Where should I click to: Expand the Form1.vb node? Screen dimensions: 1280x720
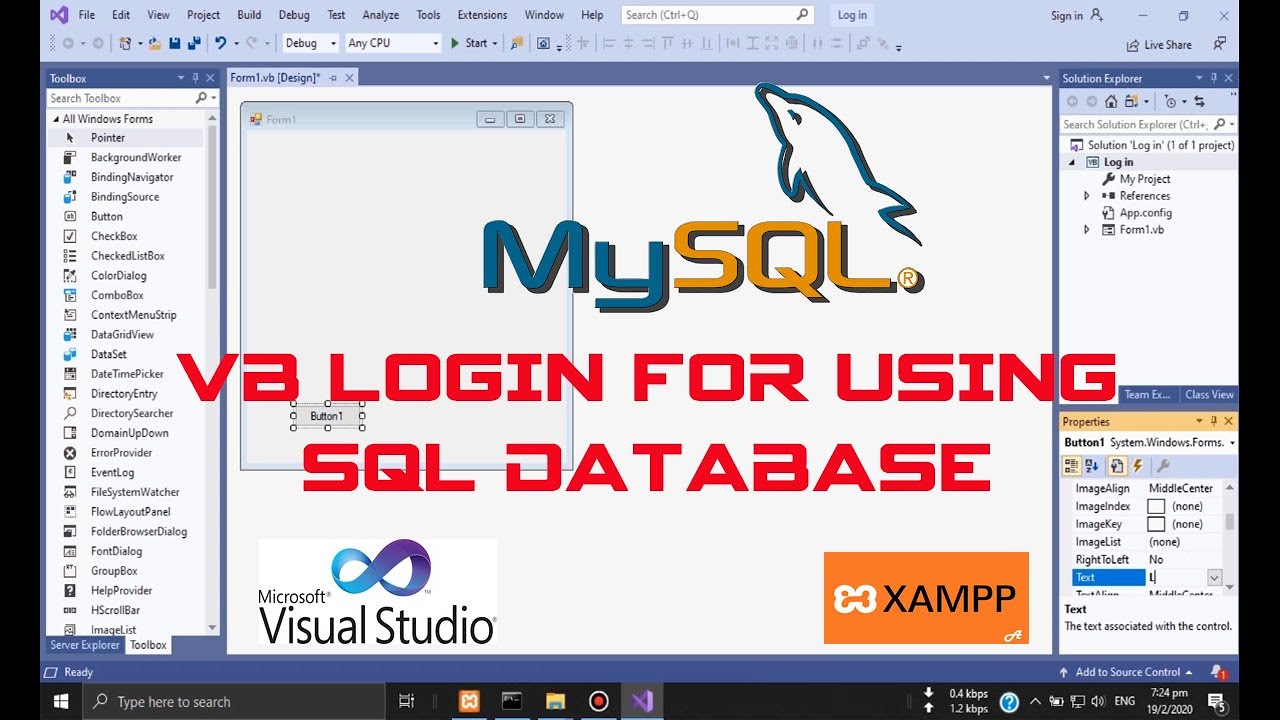click(1087, 230)
